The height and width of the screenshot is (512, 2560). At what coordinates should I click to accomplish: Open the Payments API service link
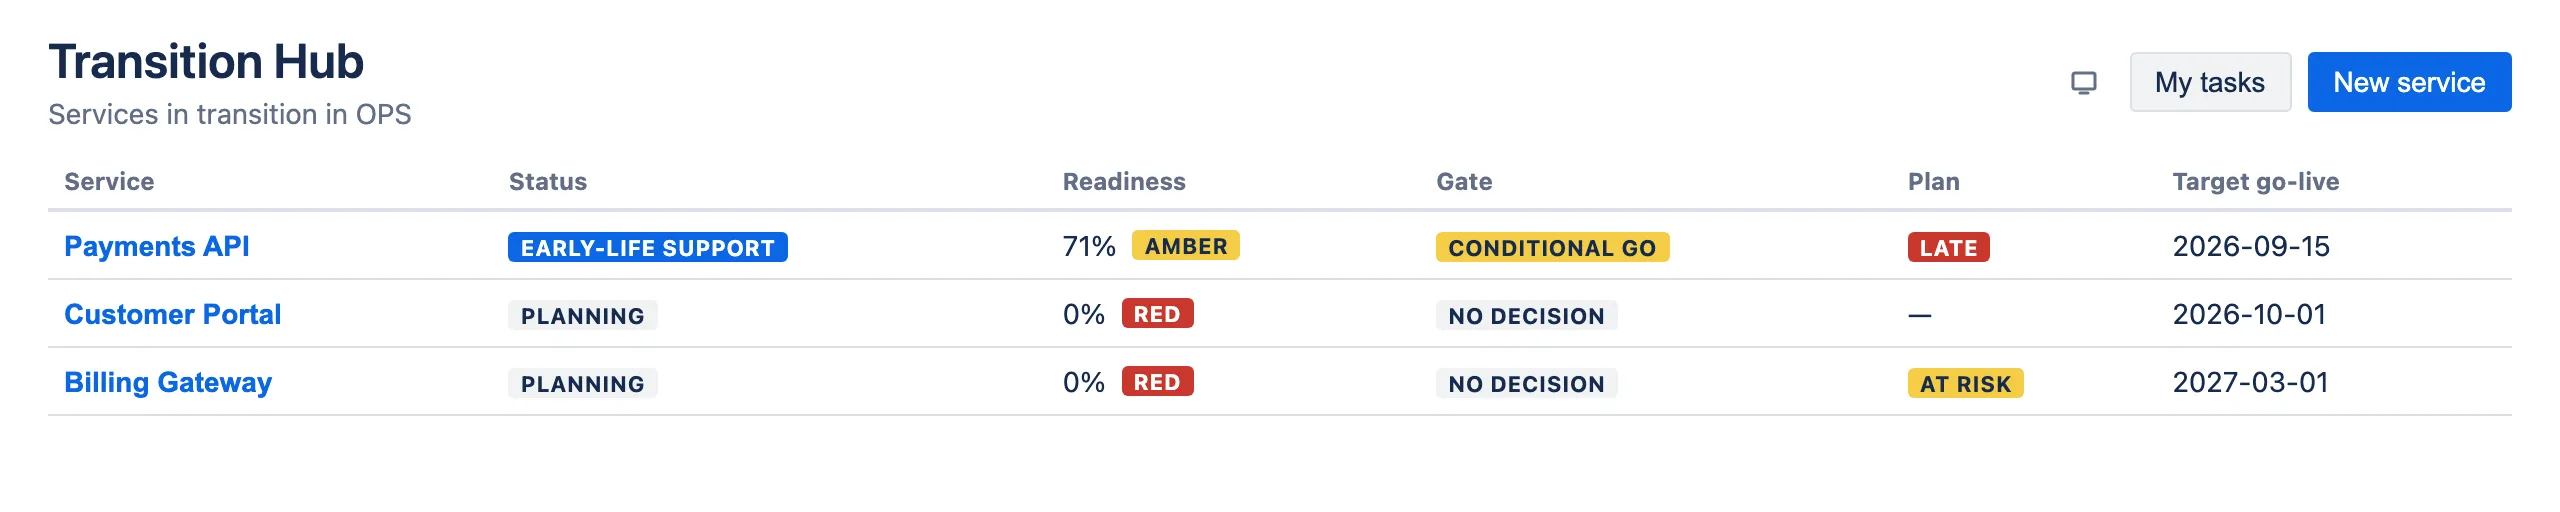(157, 246)
